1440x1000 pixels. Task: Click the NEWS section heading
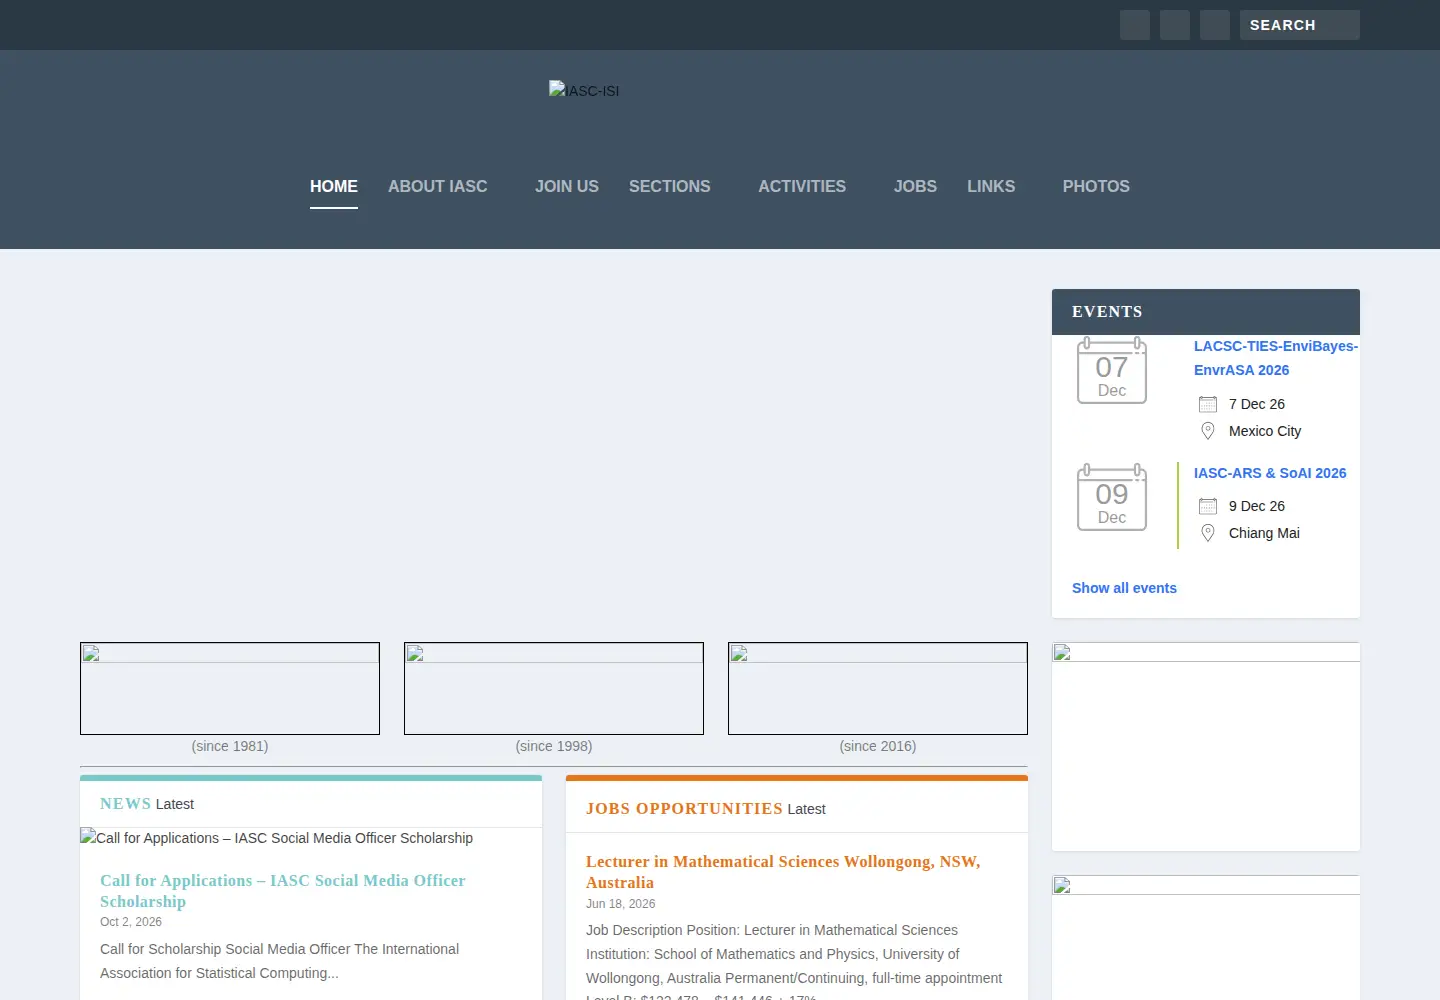pyautogui.click(x=125, y=804)
